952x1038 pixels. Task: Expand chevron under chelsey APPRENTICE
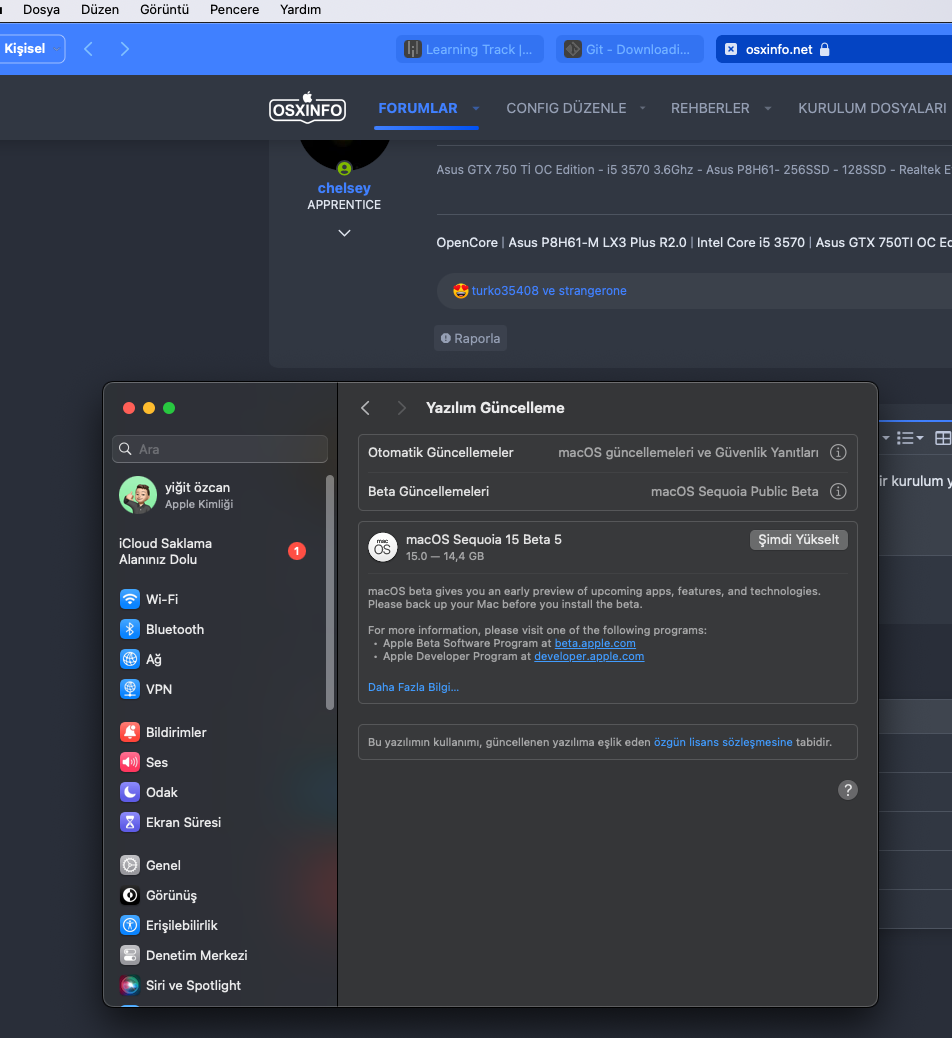pos(344,233)
